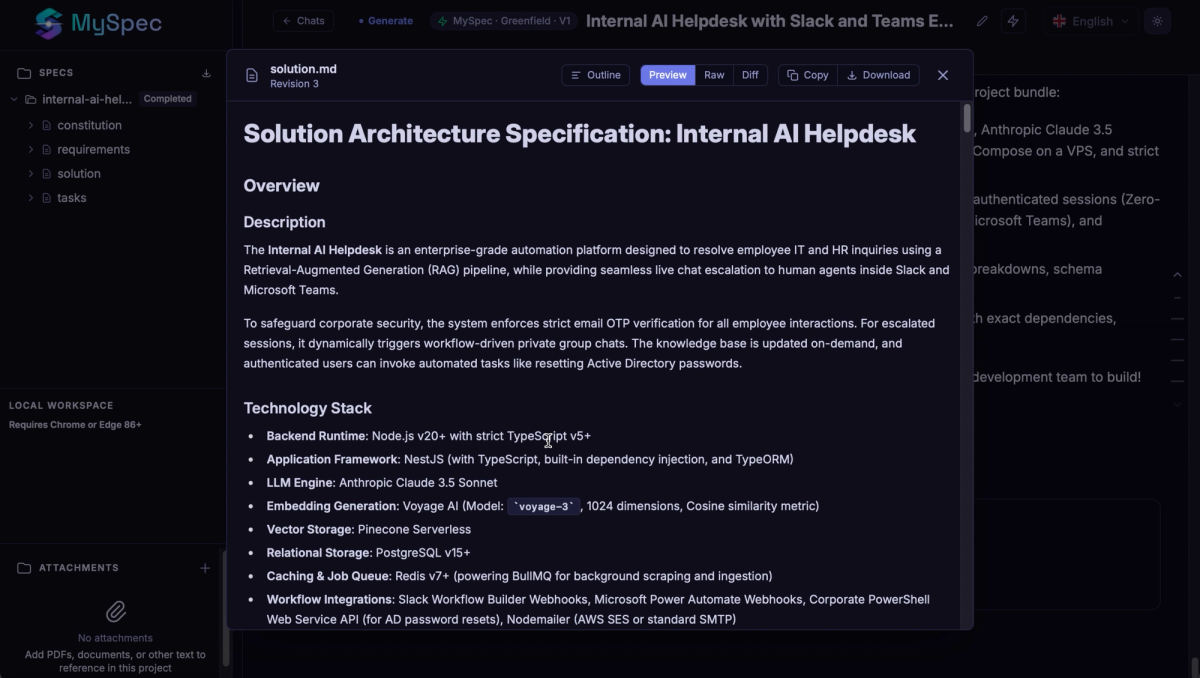Click the document icon next to tasks
Image resolution: width=1200 pixels, height=678 pixels.
click(x=47, y=198)
